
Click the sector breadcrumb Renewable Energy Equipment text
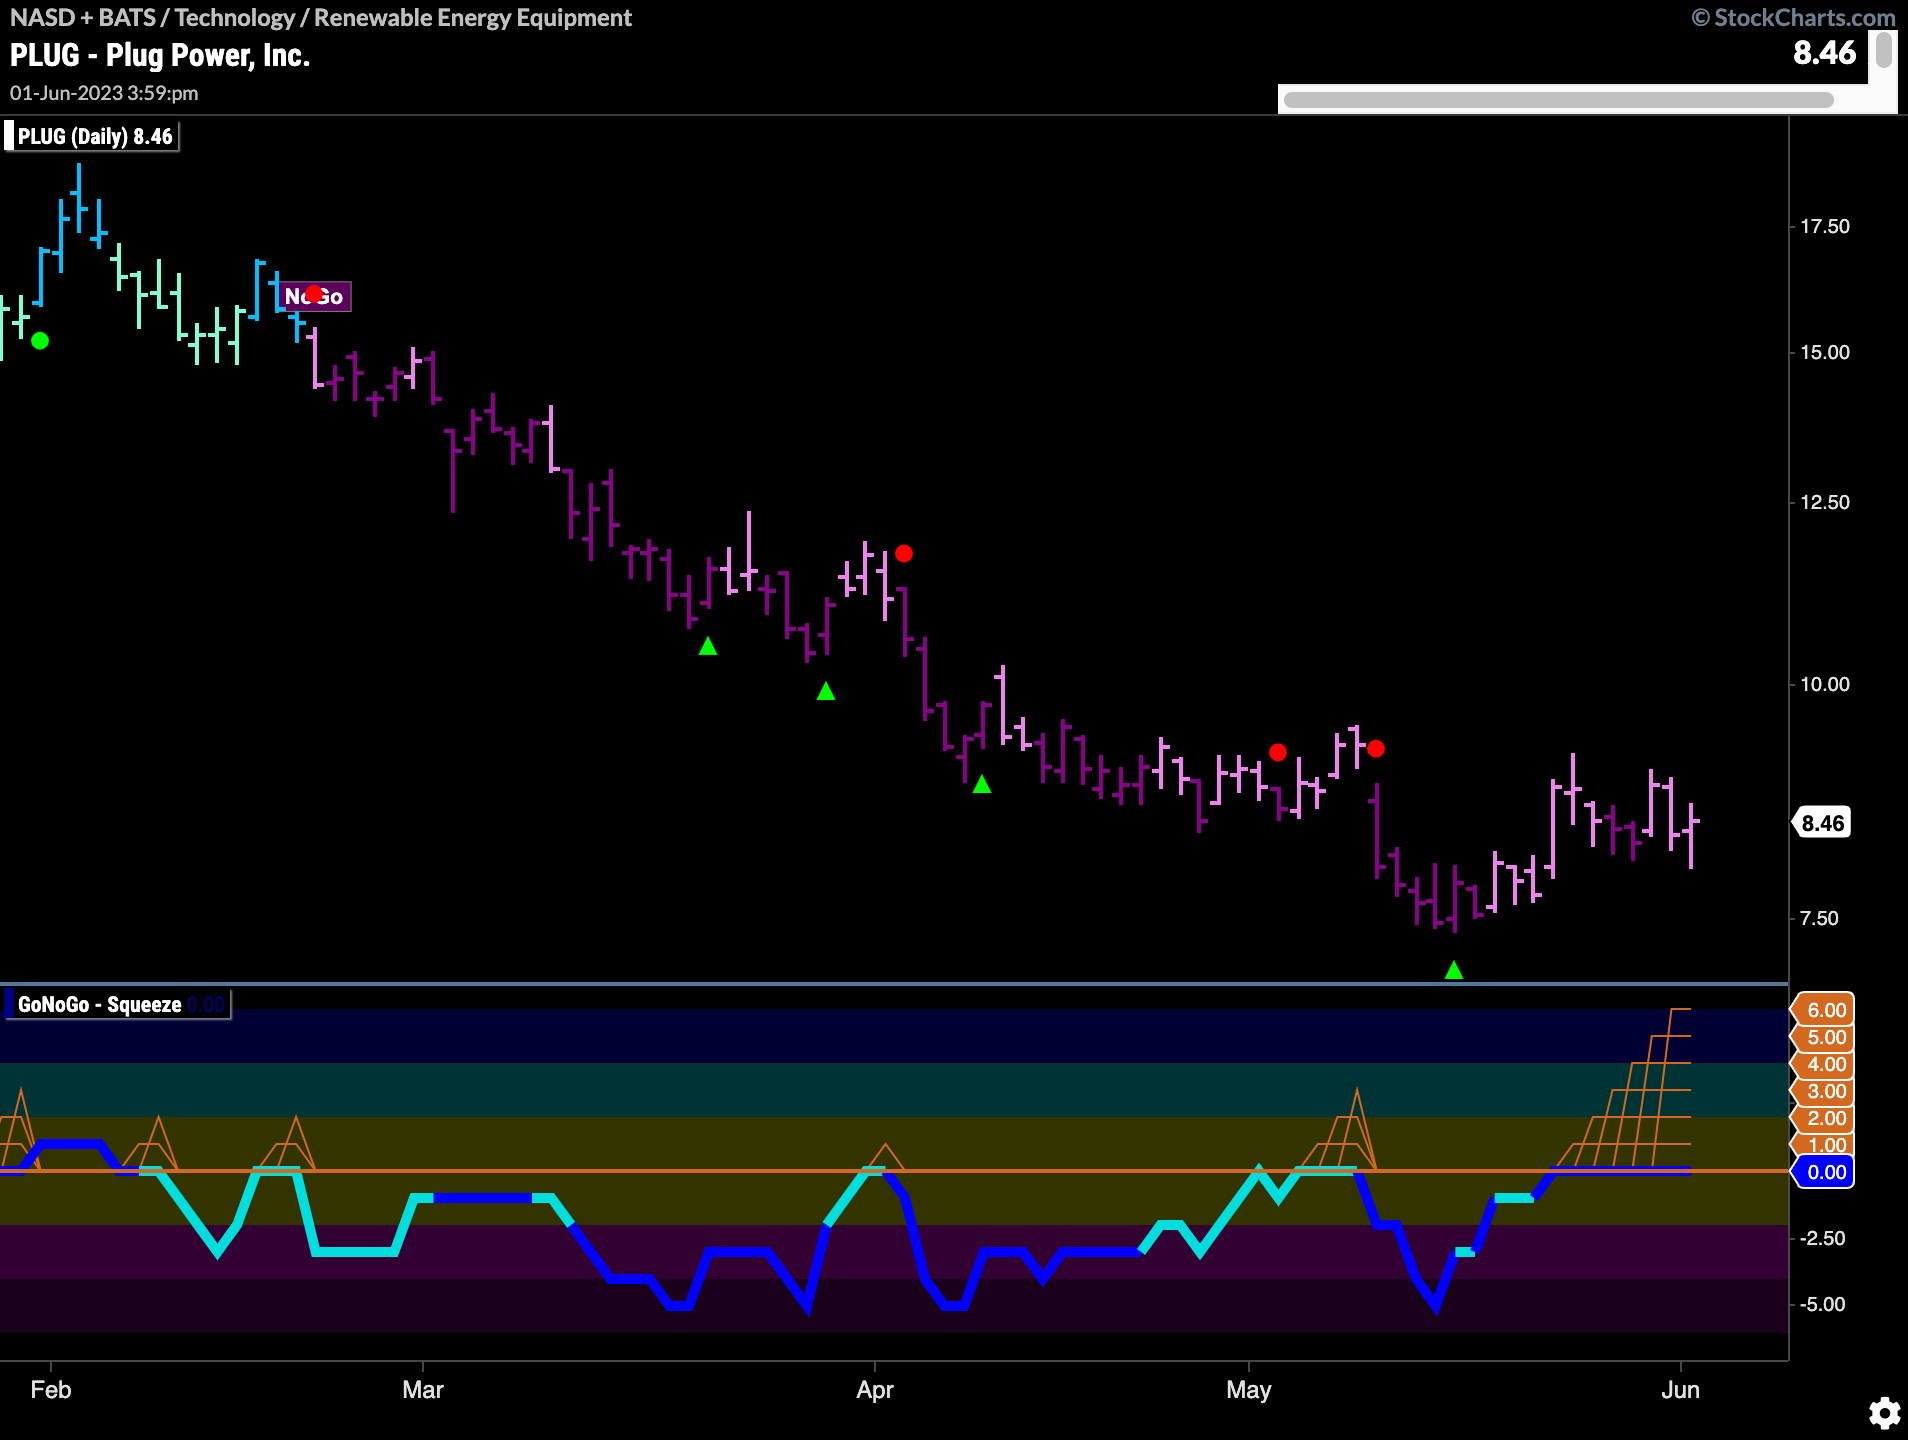coord(473,18)
